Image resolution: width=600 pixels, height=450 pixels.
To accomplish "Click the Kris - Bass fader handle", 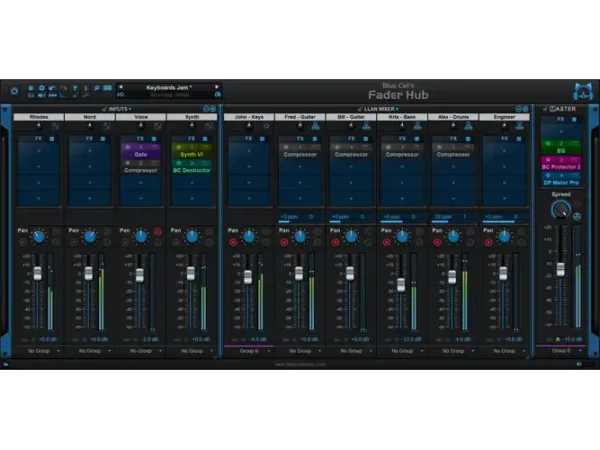I will tap(401, 285).
